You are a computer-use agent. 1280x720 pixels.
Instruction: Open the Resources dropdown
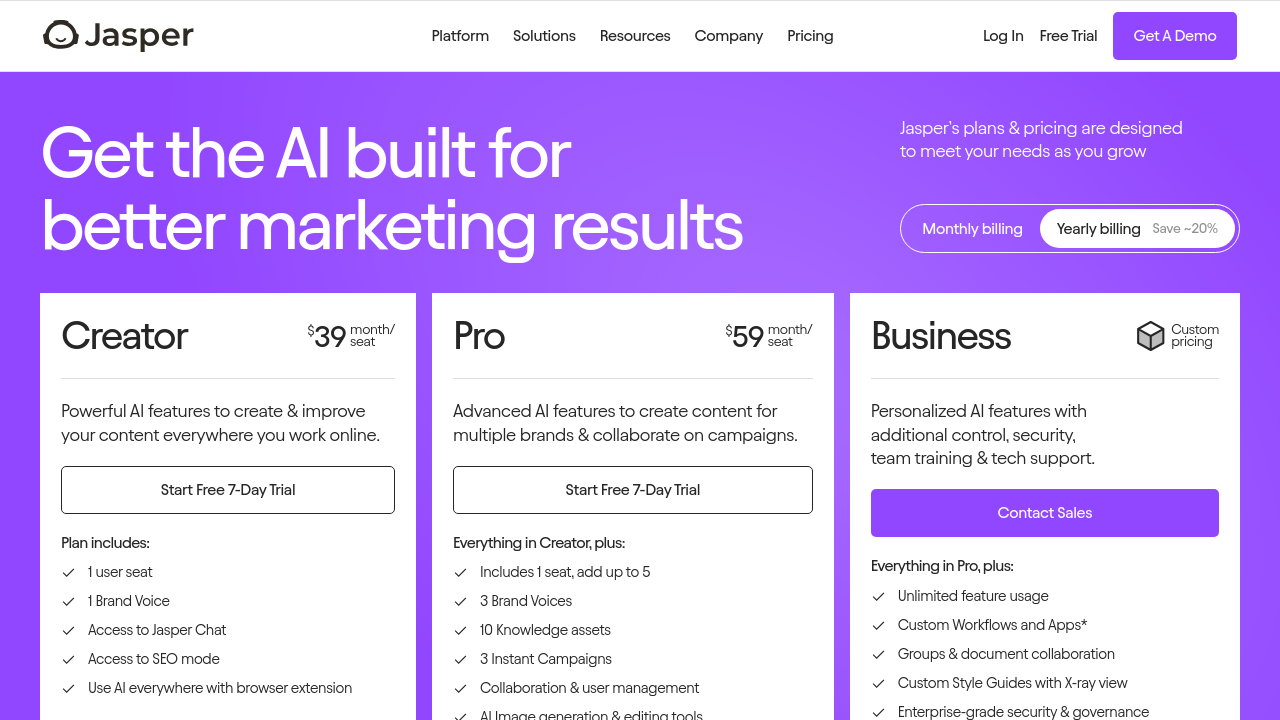point(635,36)
